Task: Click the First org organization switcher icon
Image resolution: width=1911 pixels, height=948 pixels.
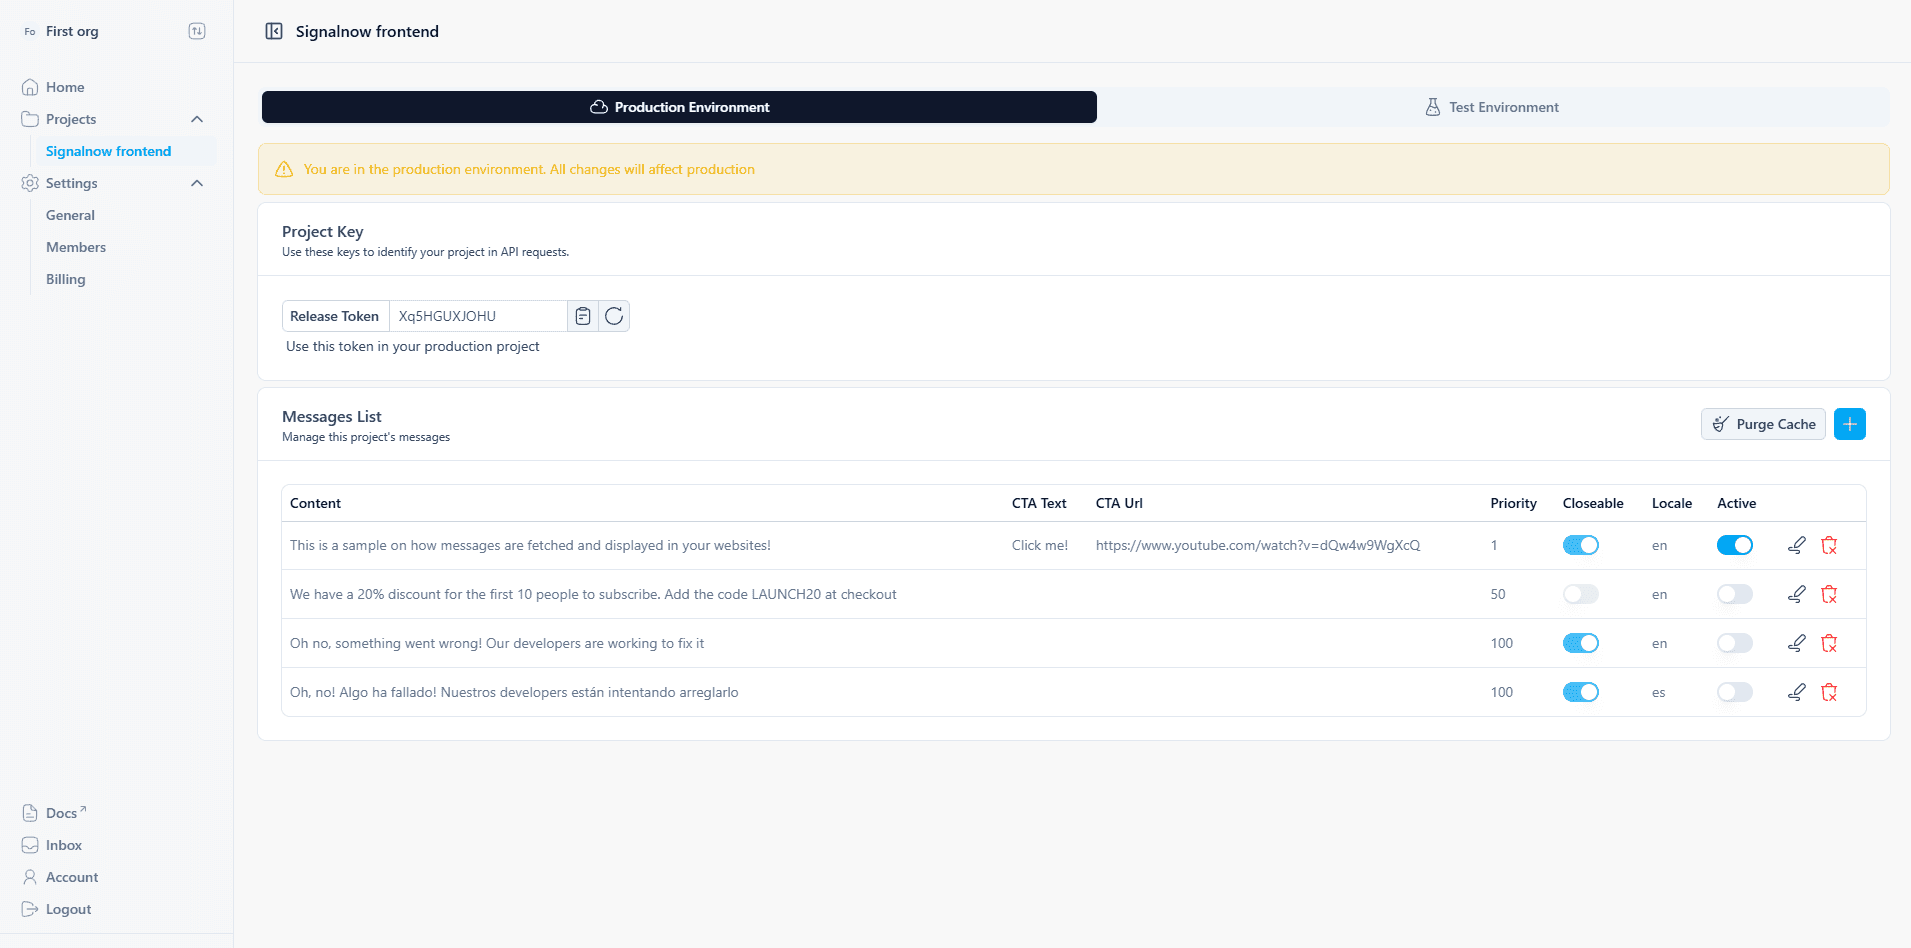Action: pos(197,31)
